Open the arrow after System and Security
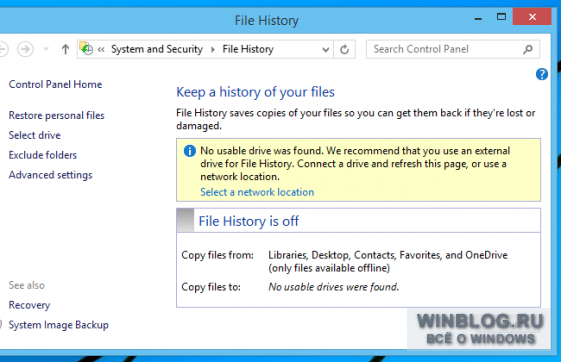The height and width of the screenshot is (362, 561). [x=213, y=49]
